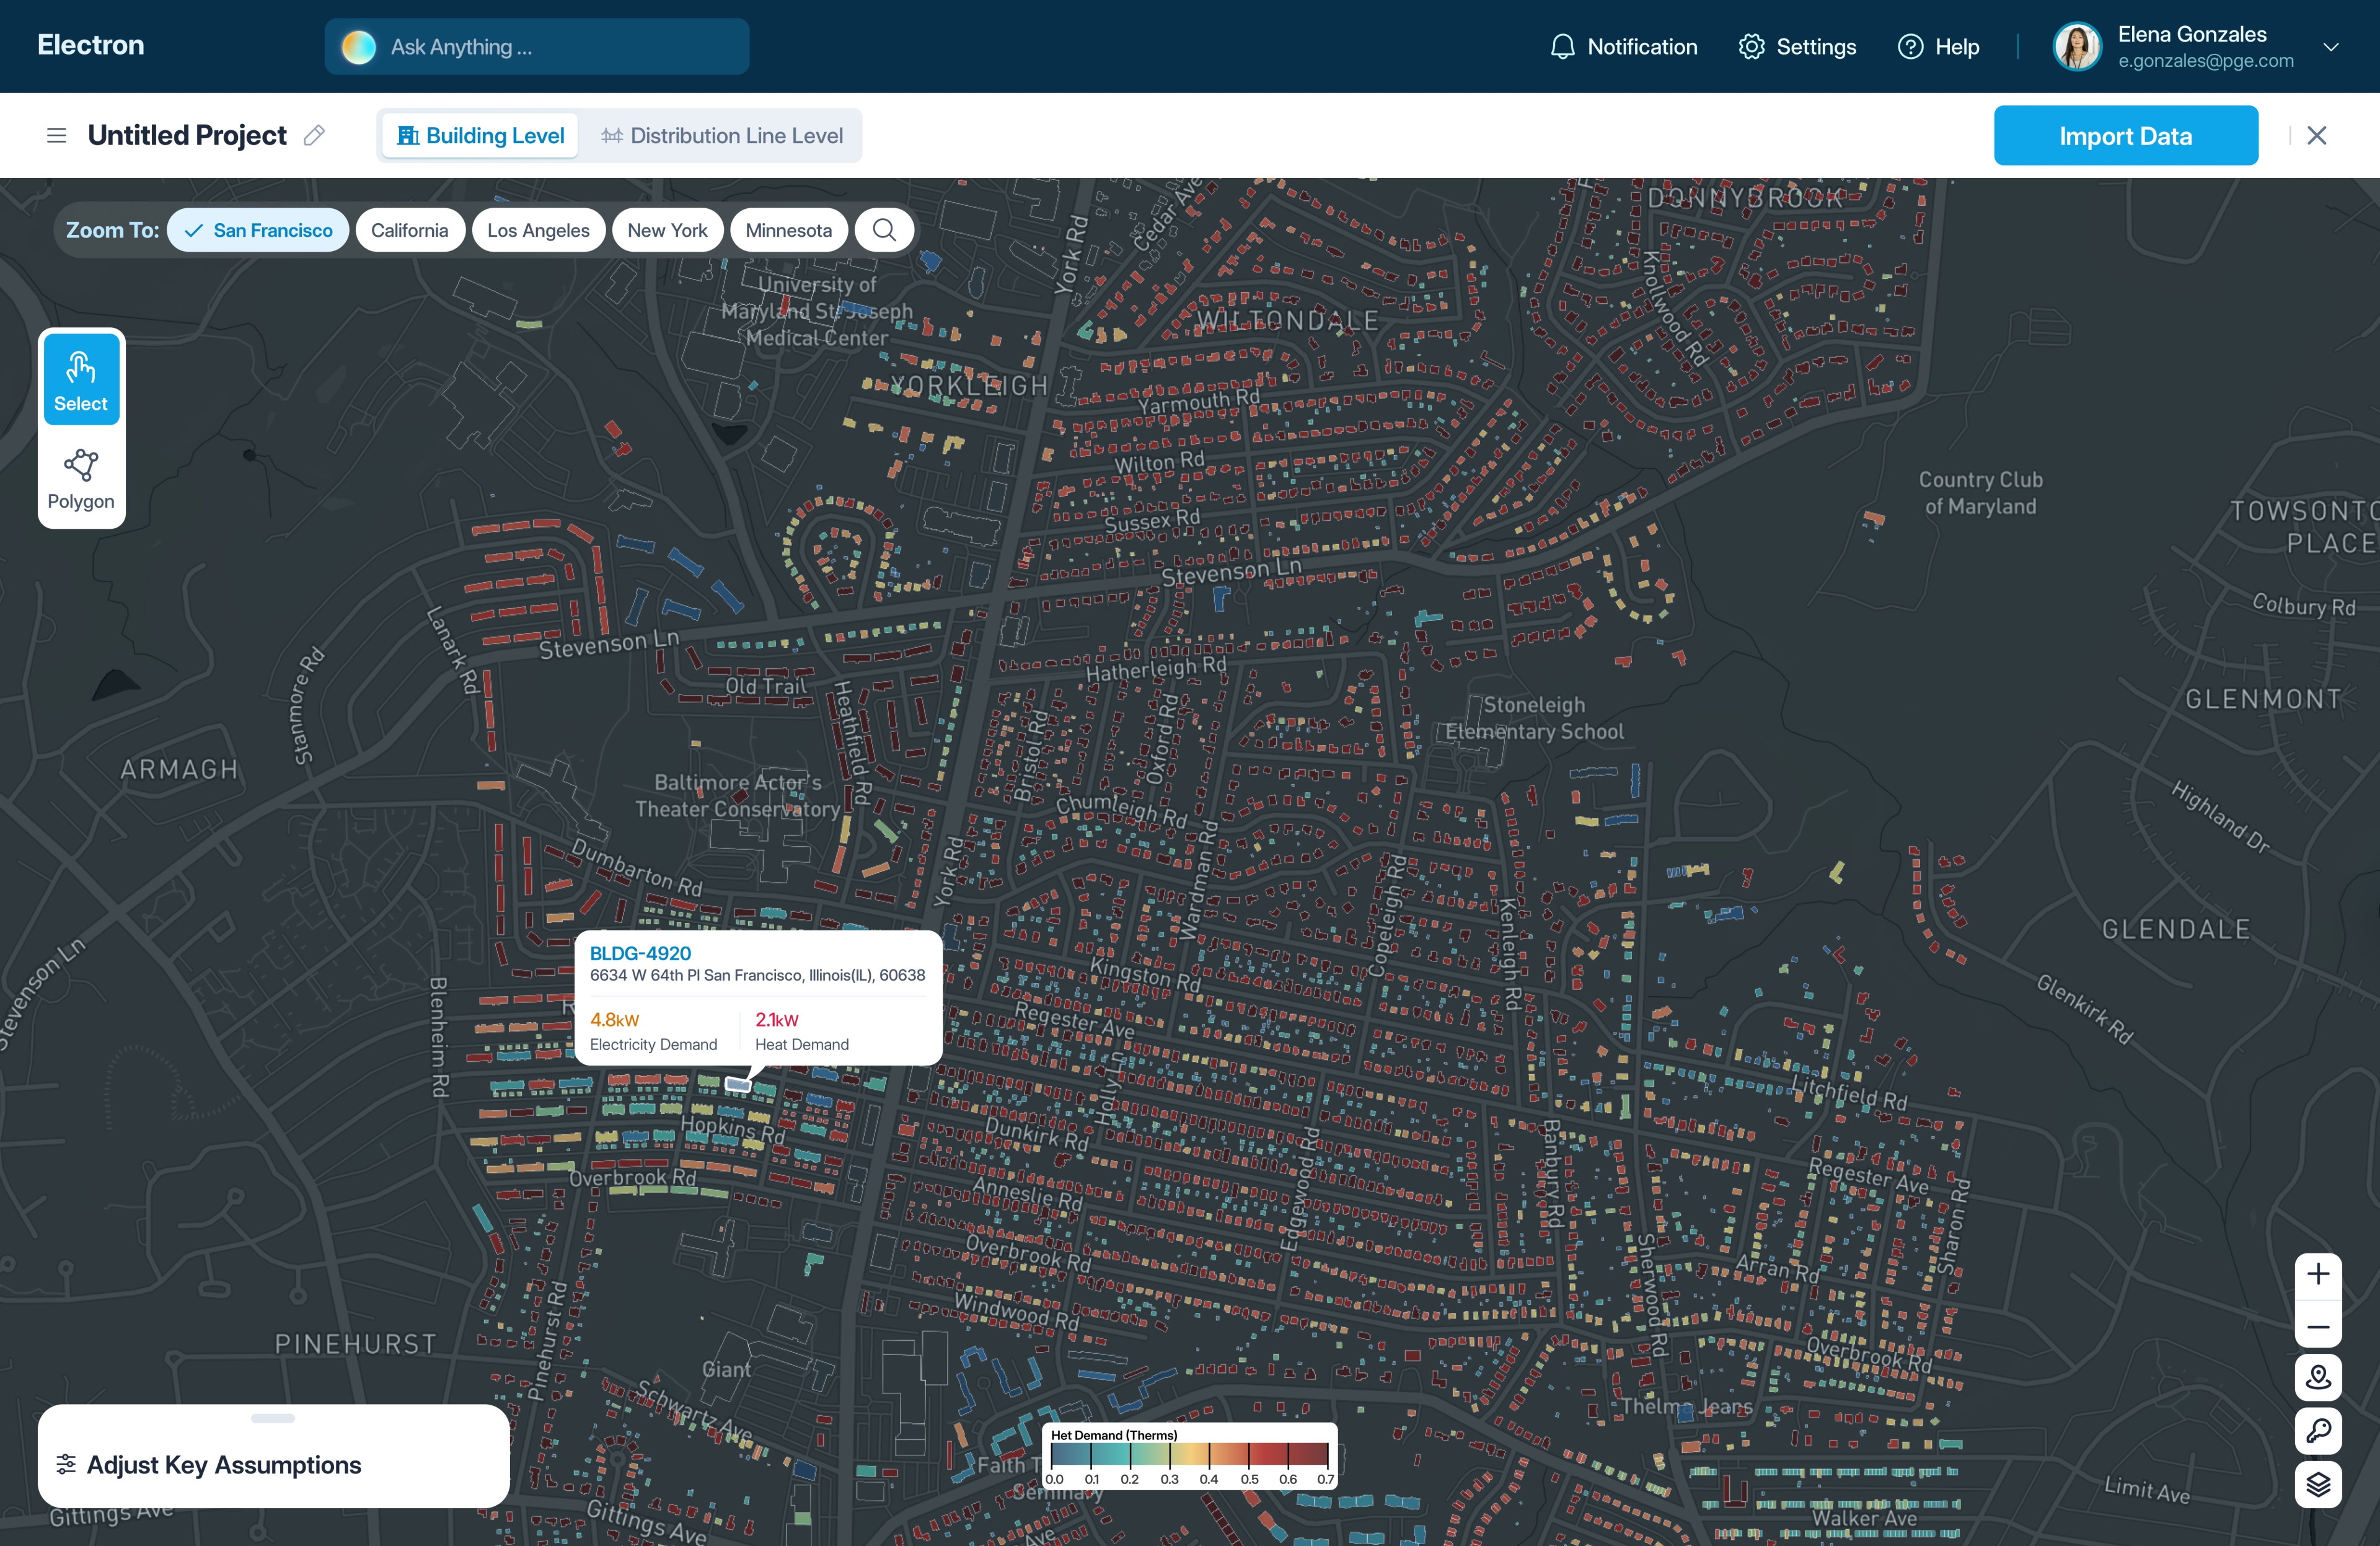Click the Ask Anything orb icon
2380x1546 pixels.
point(358,47)
